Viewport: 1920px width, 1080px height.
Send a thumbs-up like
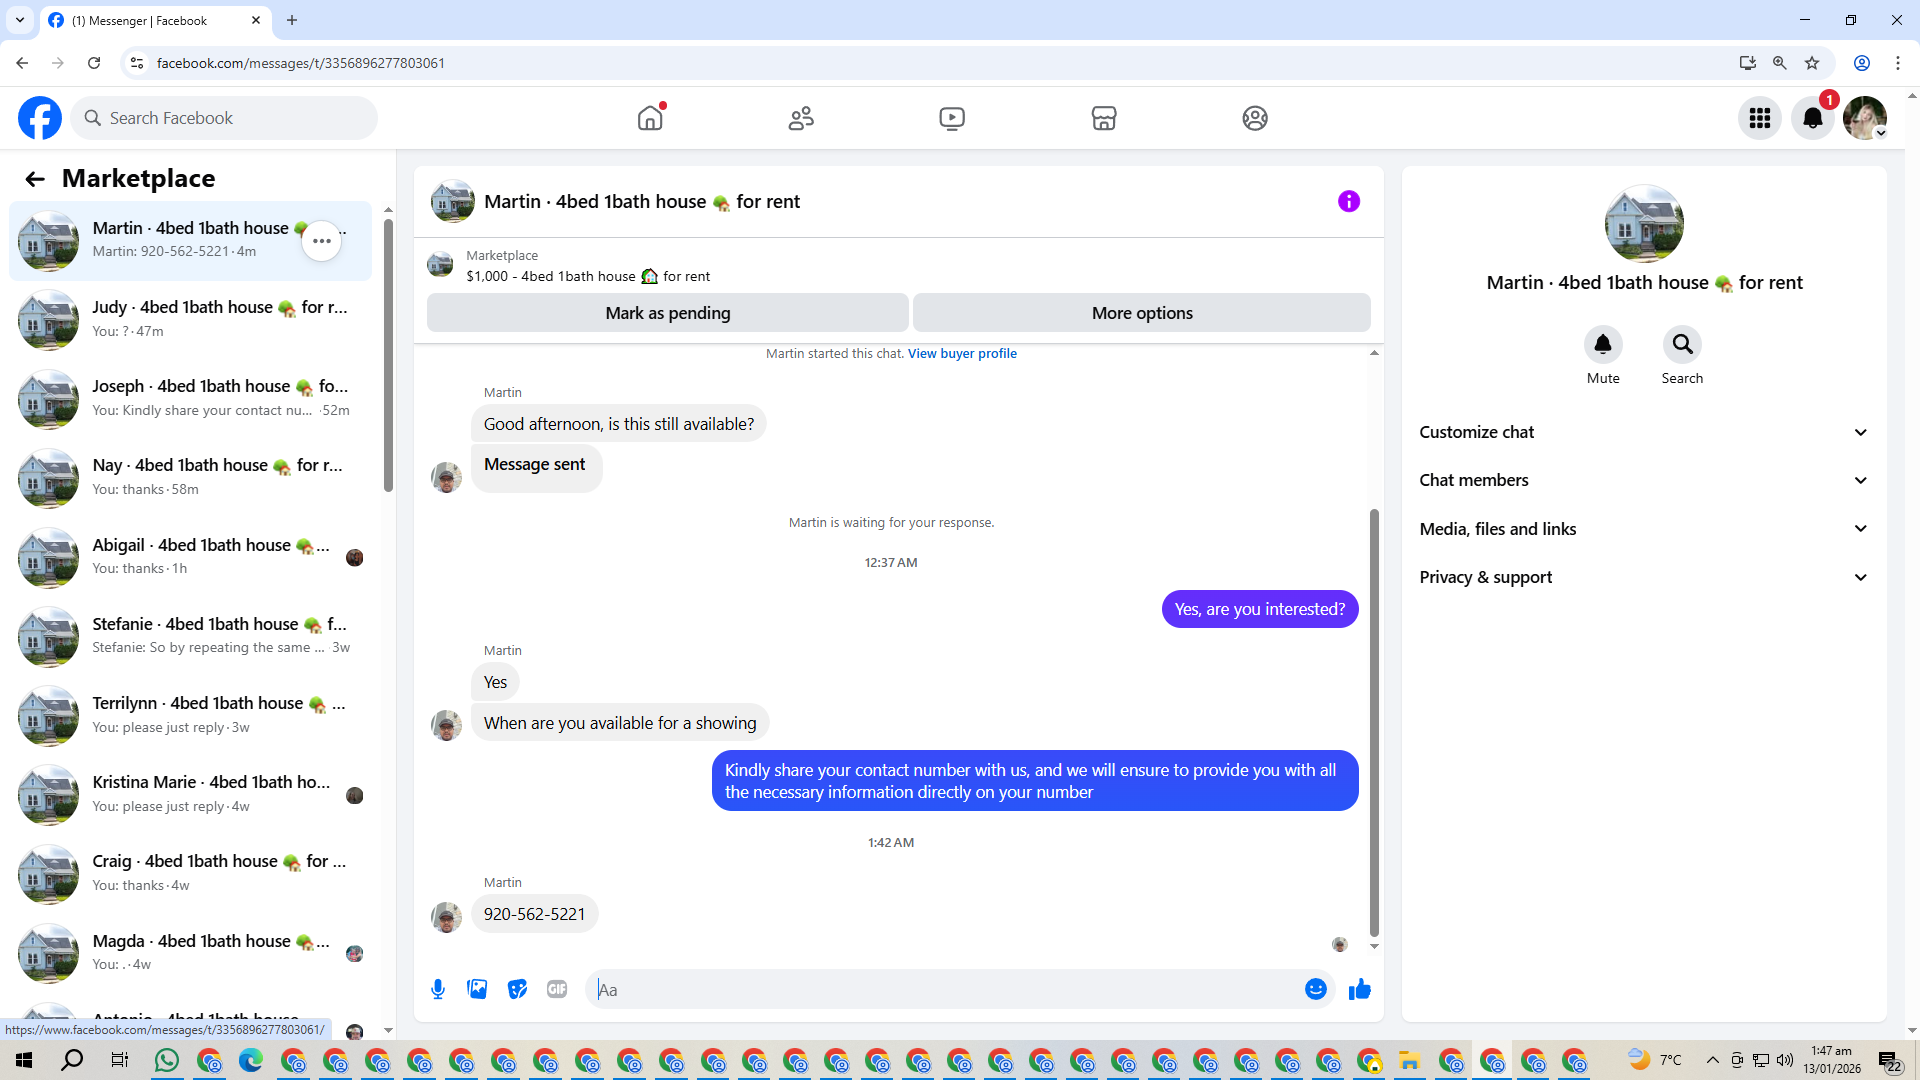point(1359,990)
